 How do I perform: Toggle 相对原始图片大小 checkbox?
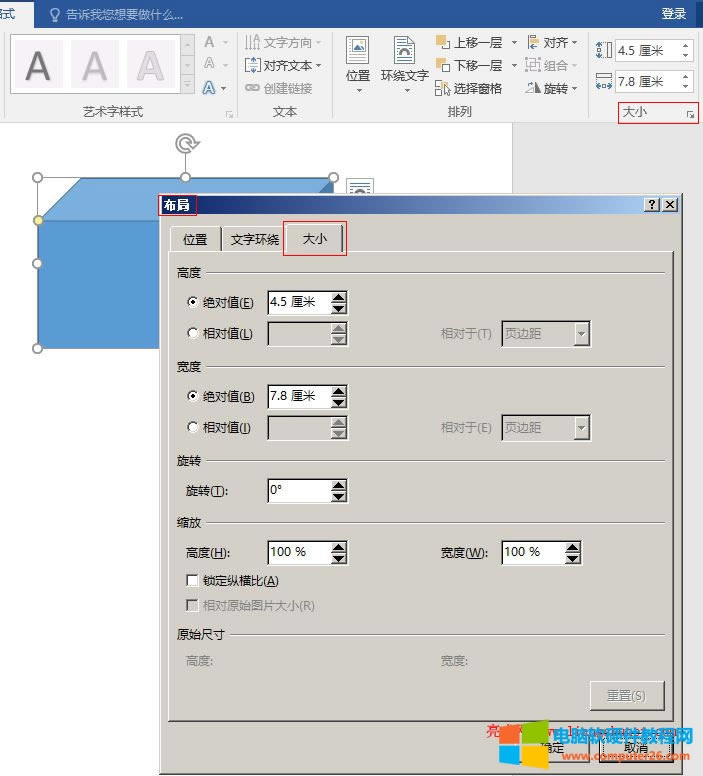click(x=192, y=605)
